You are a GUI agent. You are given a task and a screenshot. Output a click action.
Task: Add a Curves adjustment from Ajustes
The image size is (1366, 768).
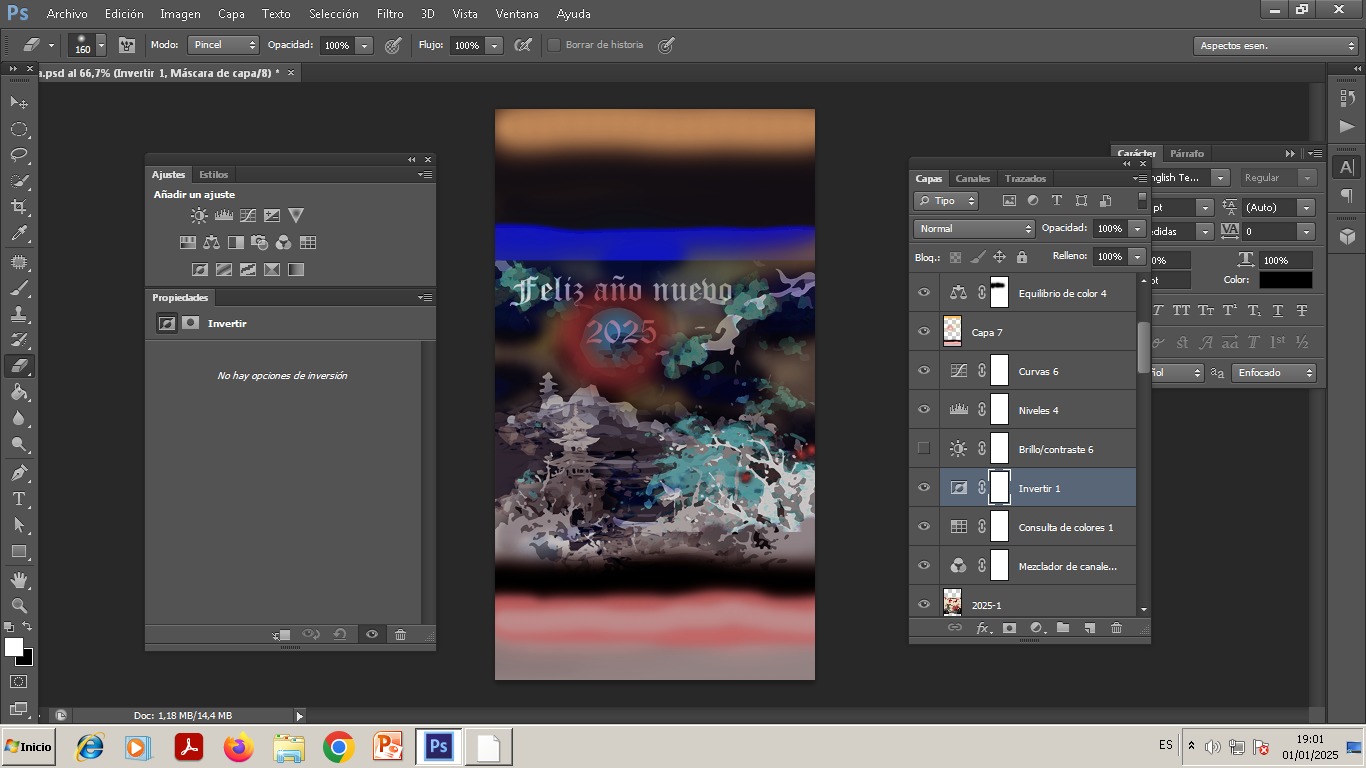(248, 215)
